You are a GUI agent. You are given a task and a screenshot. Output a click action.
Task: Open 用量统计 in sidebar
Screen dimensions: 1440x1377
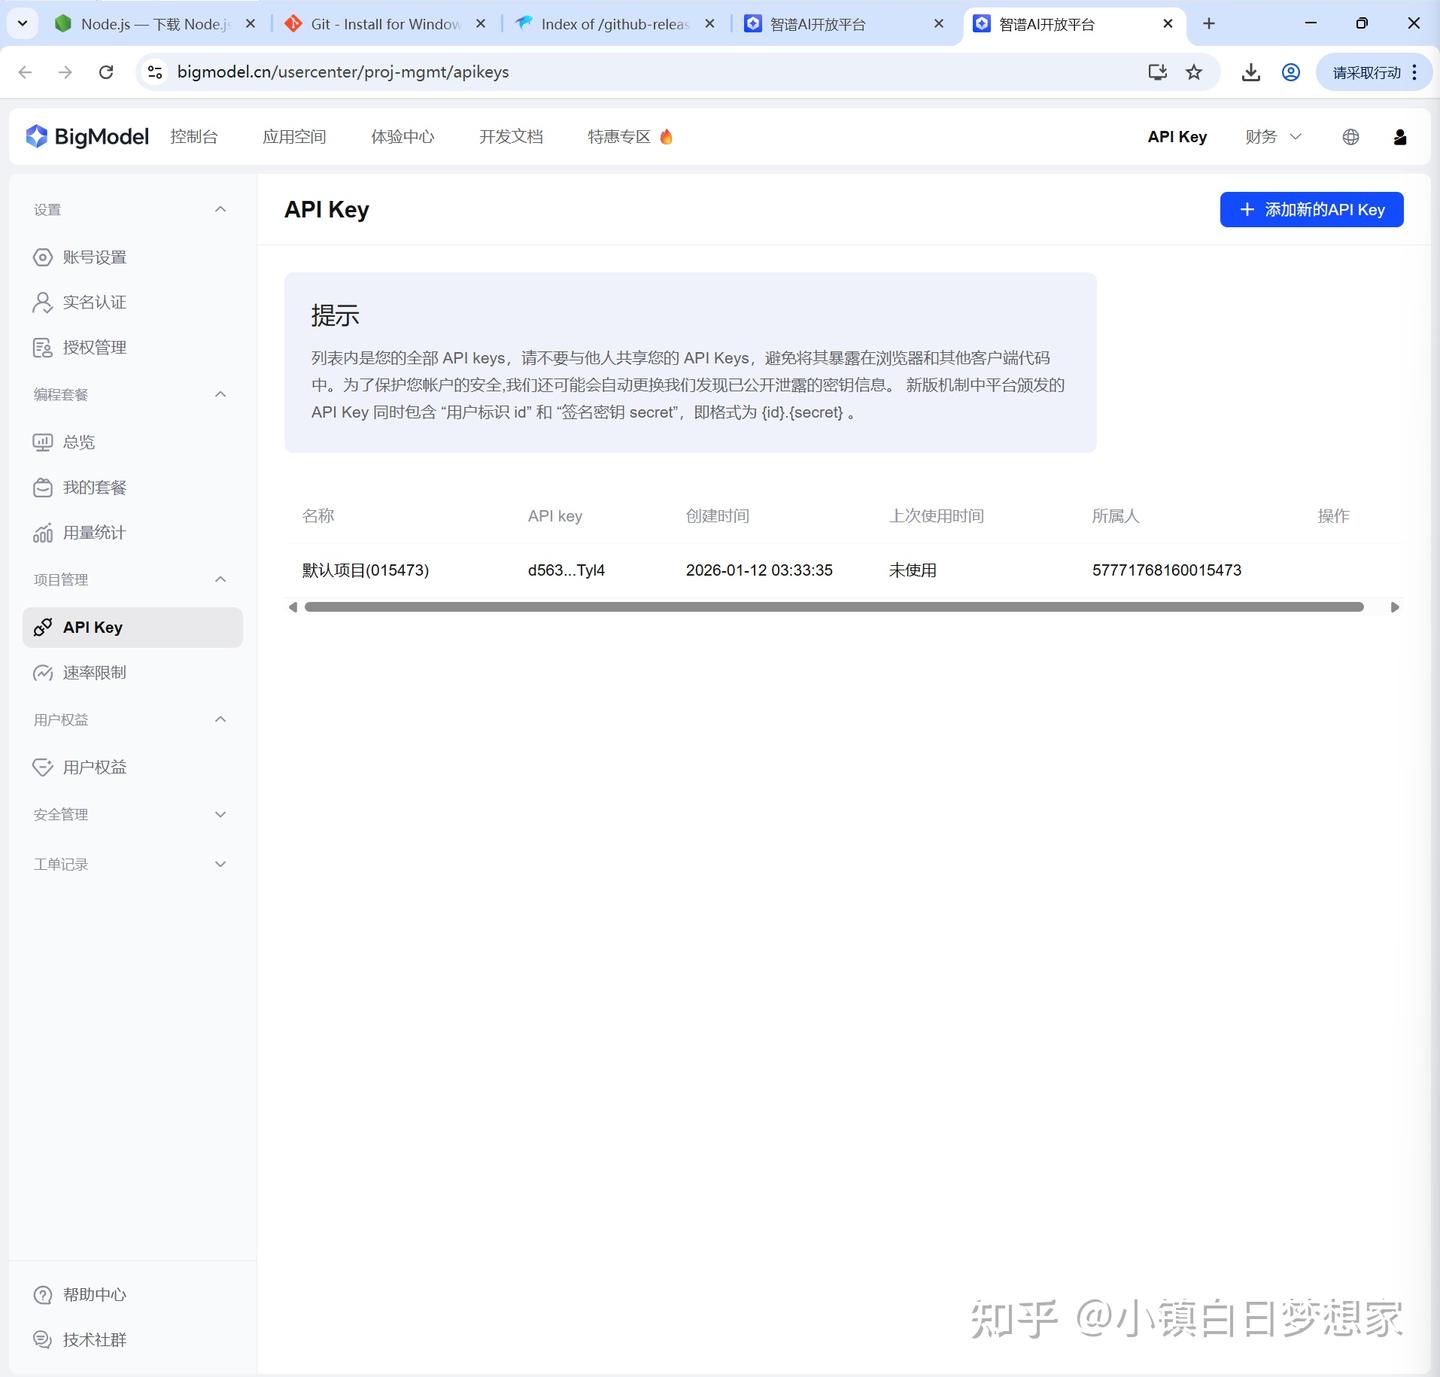coord(94,533)
